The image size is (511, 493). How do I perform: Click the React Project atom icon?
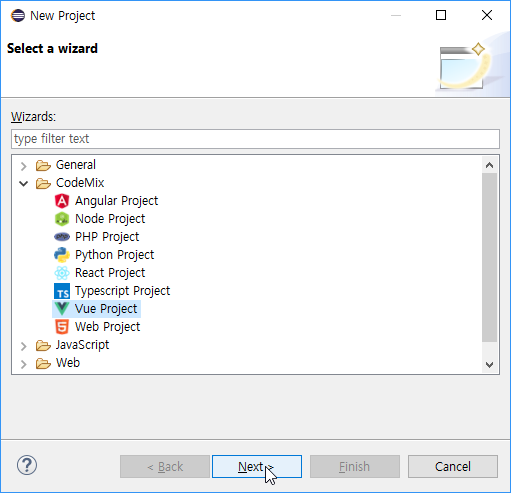[x=62, y=273]
